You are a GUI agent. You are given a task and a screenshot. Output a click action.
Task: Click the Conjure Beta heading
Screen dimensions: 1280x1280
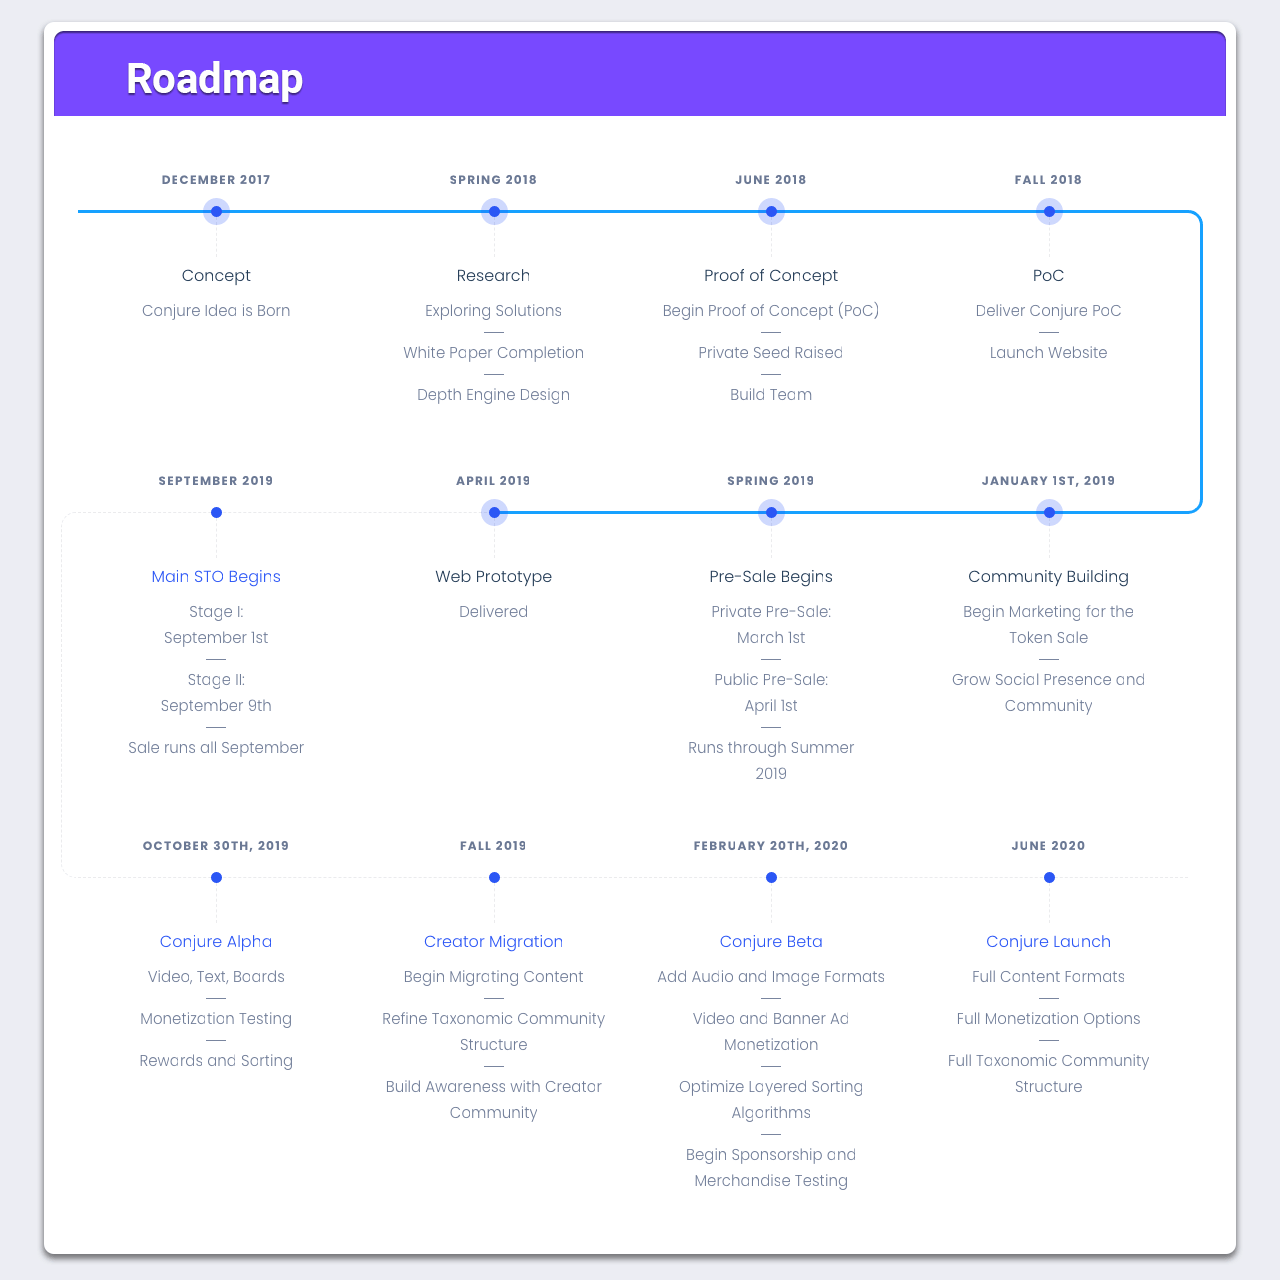(x=771, y=941)
